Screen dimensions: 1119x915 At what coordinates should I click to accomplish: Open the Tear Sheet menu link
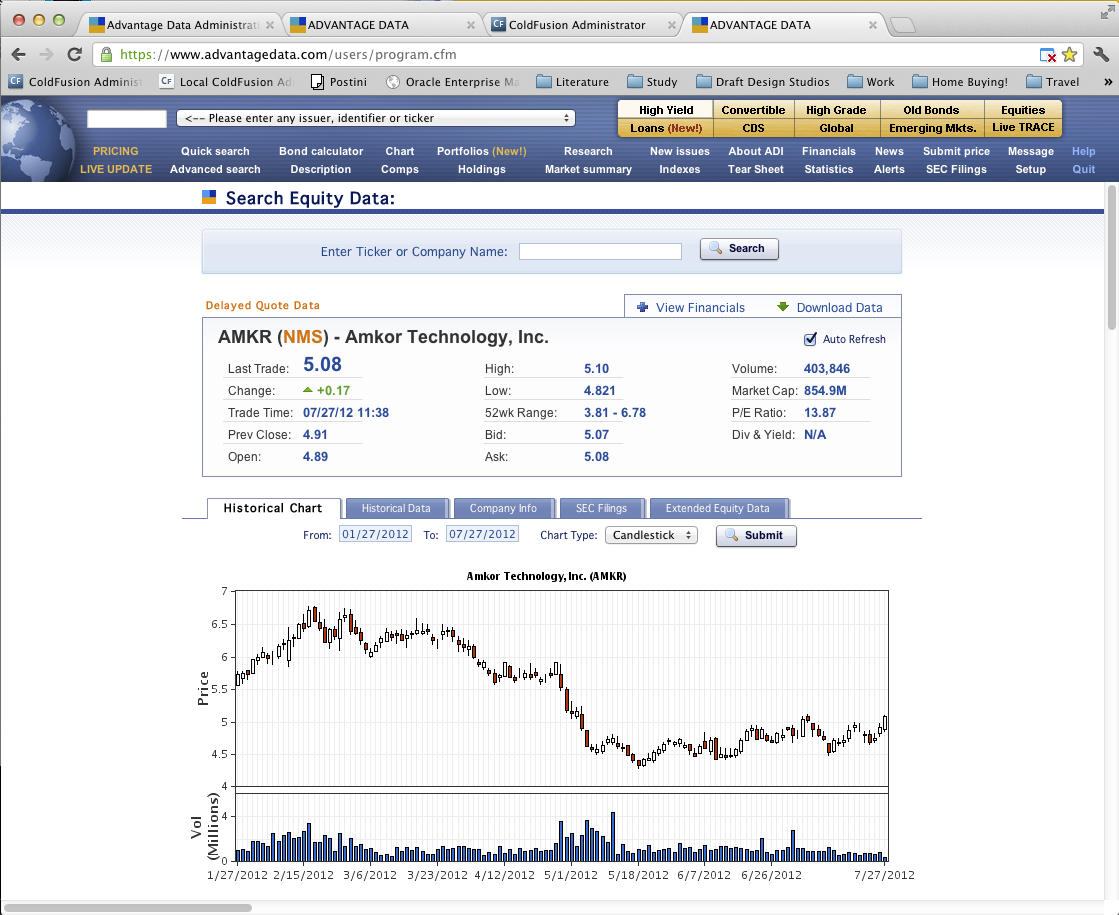tap(756, 169)
